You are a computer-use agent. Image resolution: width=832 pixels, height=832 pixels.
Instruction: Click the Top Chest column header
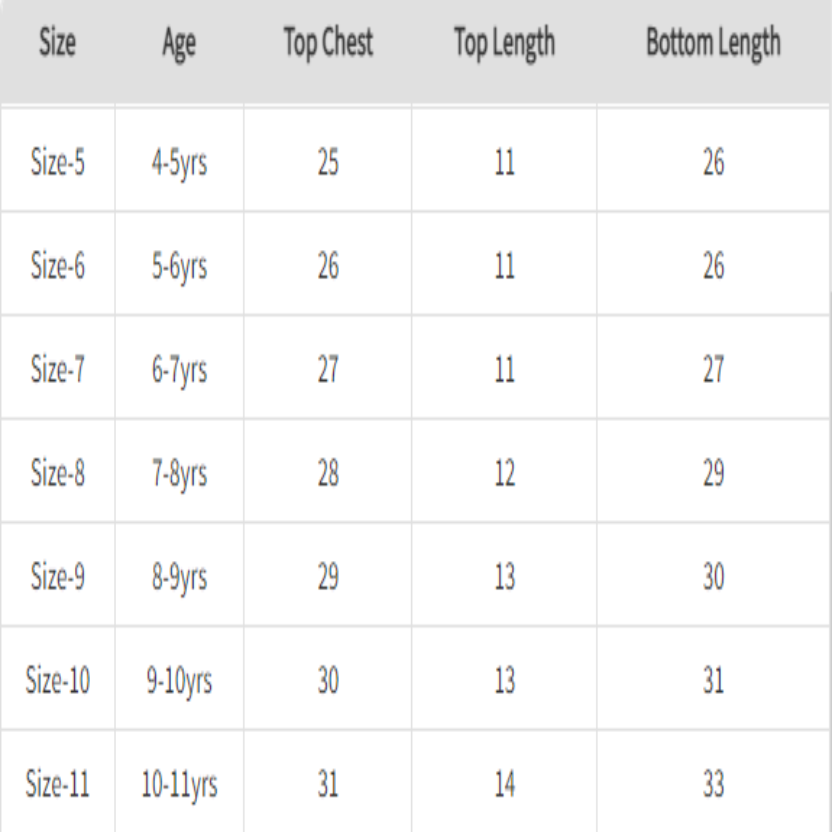[328, 44]
